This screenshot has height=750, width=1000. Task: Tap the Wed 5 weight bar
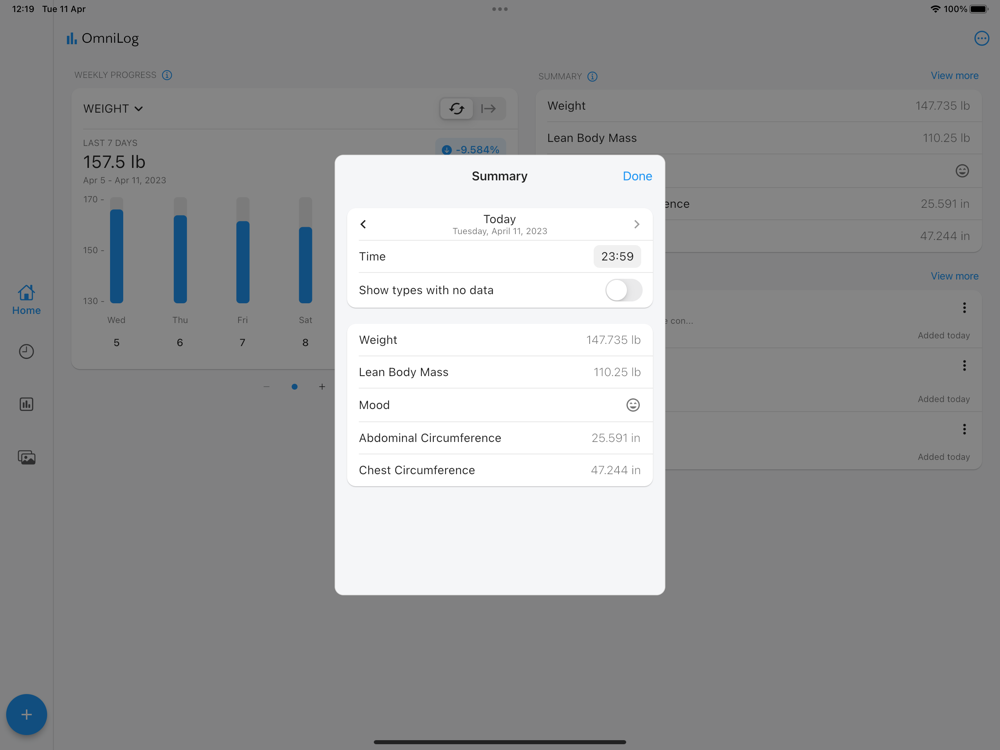pyautogui.click(x=117, y=256)
